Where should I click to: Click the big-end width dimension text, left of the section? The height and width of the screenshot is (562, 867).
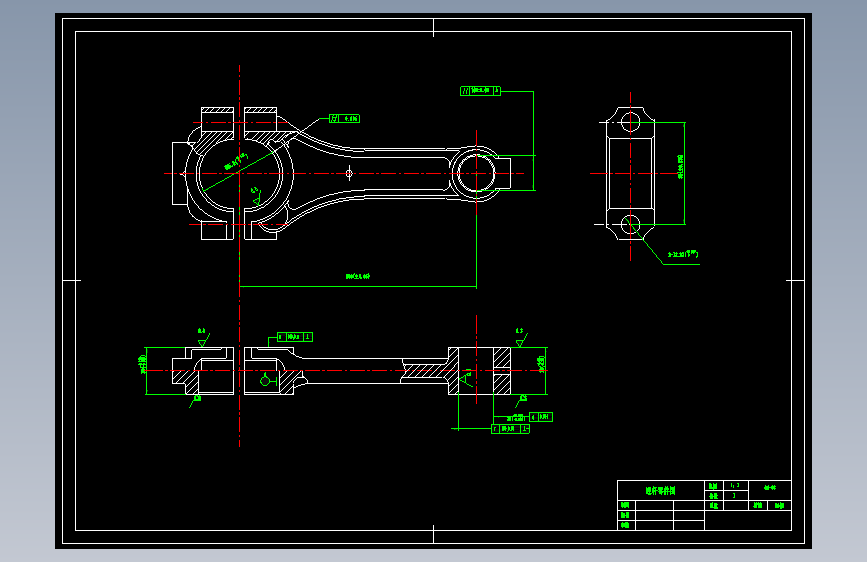pyautogui.click(x=143, y=365)
